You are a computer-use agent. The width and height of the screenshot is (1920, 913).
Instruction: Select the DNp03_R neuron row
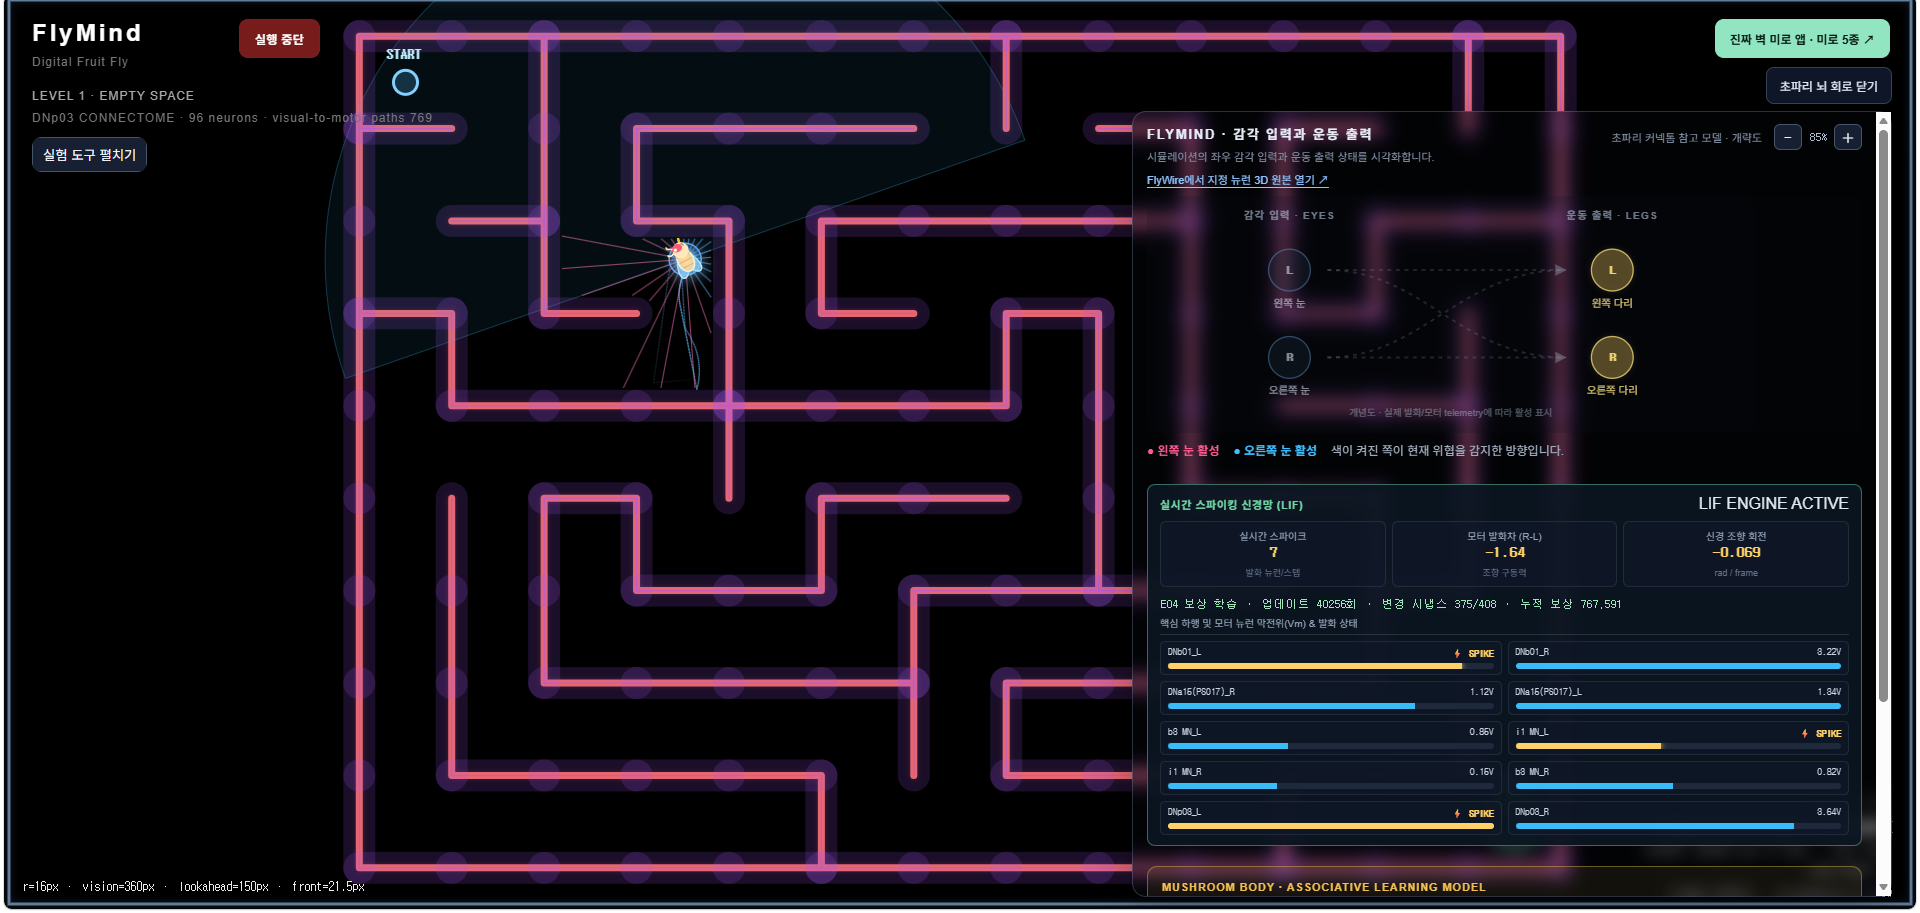[1677, 818]
